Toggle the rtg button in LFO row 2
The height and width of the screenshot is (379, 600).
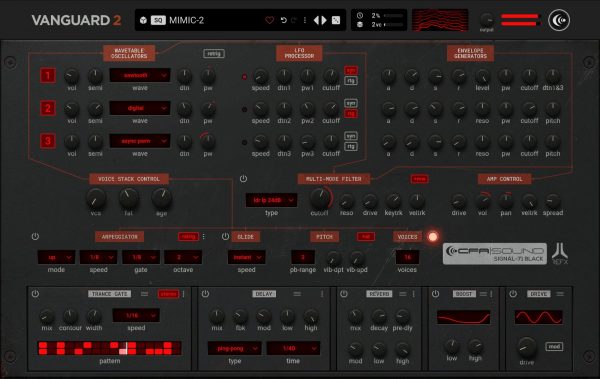point(351,114)
